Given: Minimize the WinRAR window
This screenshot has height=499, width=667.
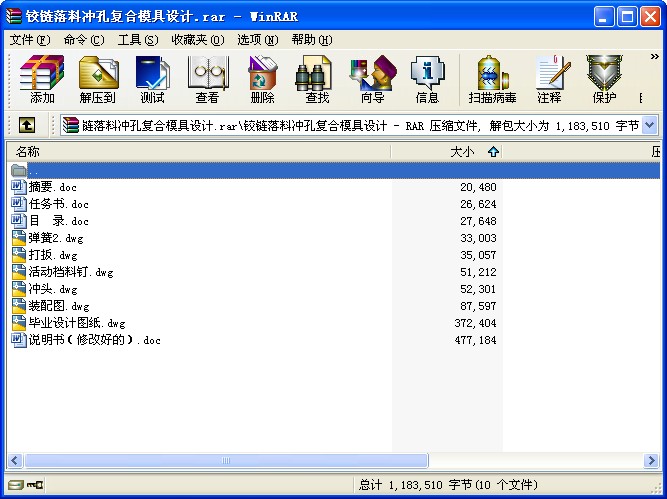Looking at the screenshot, I should [604, 17].
